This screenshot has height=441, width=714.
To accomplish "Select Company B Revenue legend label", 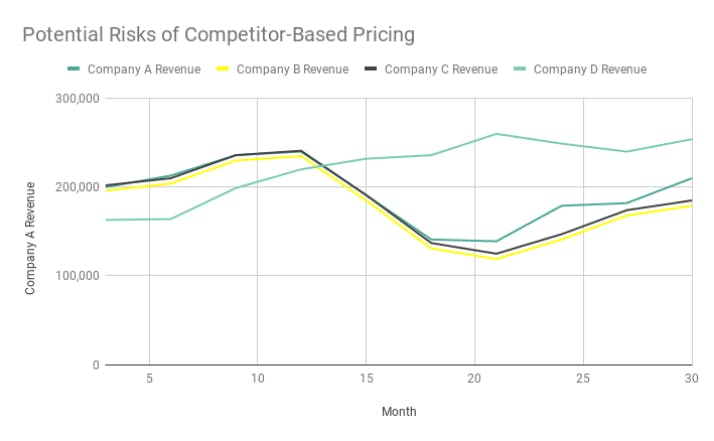I will coord(293,70).
